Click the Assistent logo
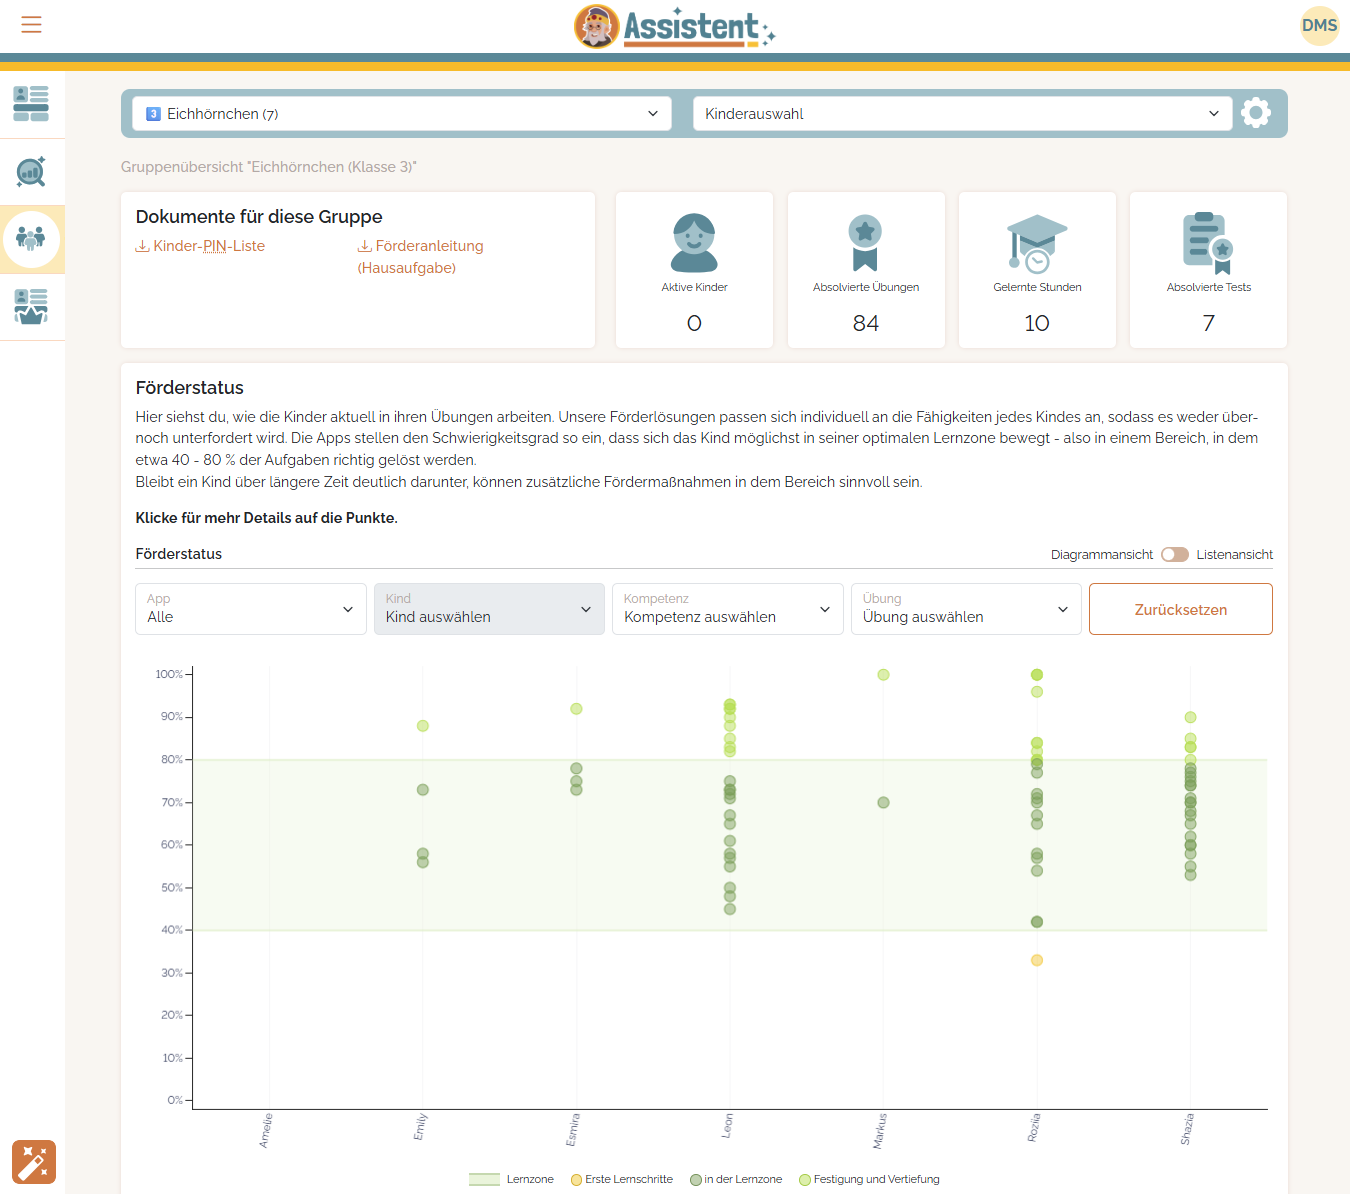Screen dimensions: 1350x1194 pos(675,27)
